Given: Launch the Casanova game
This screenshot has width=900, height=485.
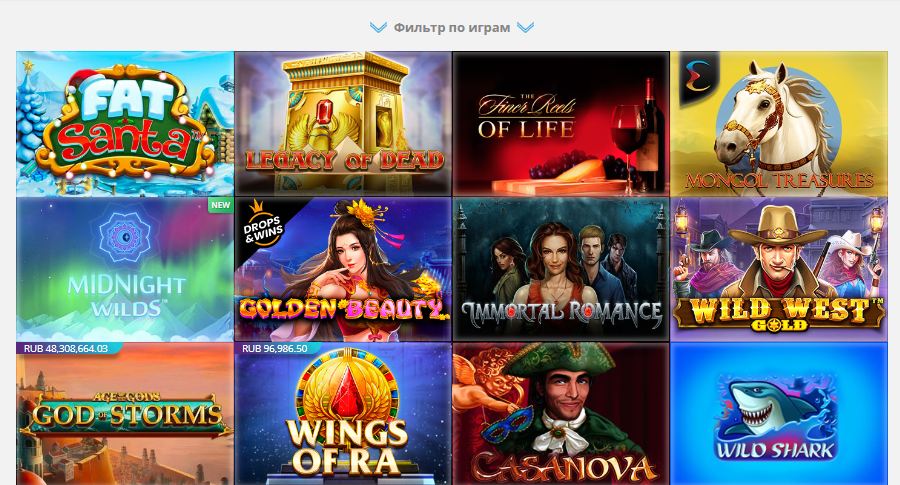Looking at the screenshot, I should [x=561, y=414].
